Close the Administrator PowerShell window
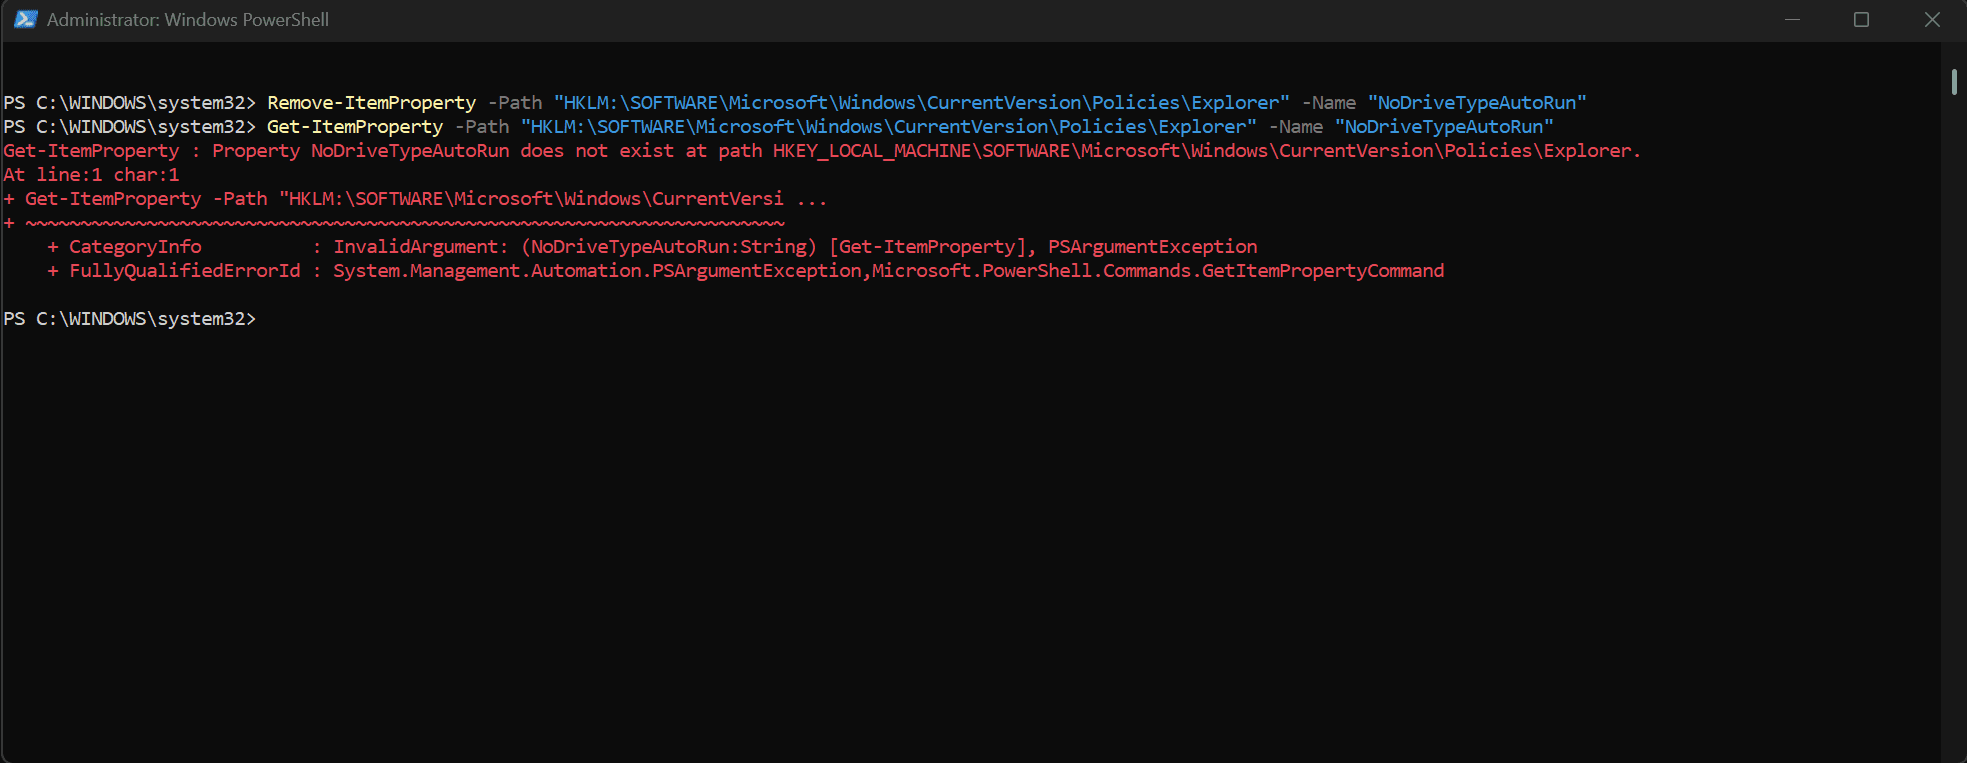This screenshot has height=763, width=1967. click(1932, 20)
